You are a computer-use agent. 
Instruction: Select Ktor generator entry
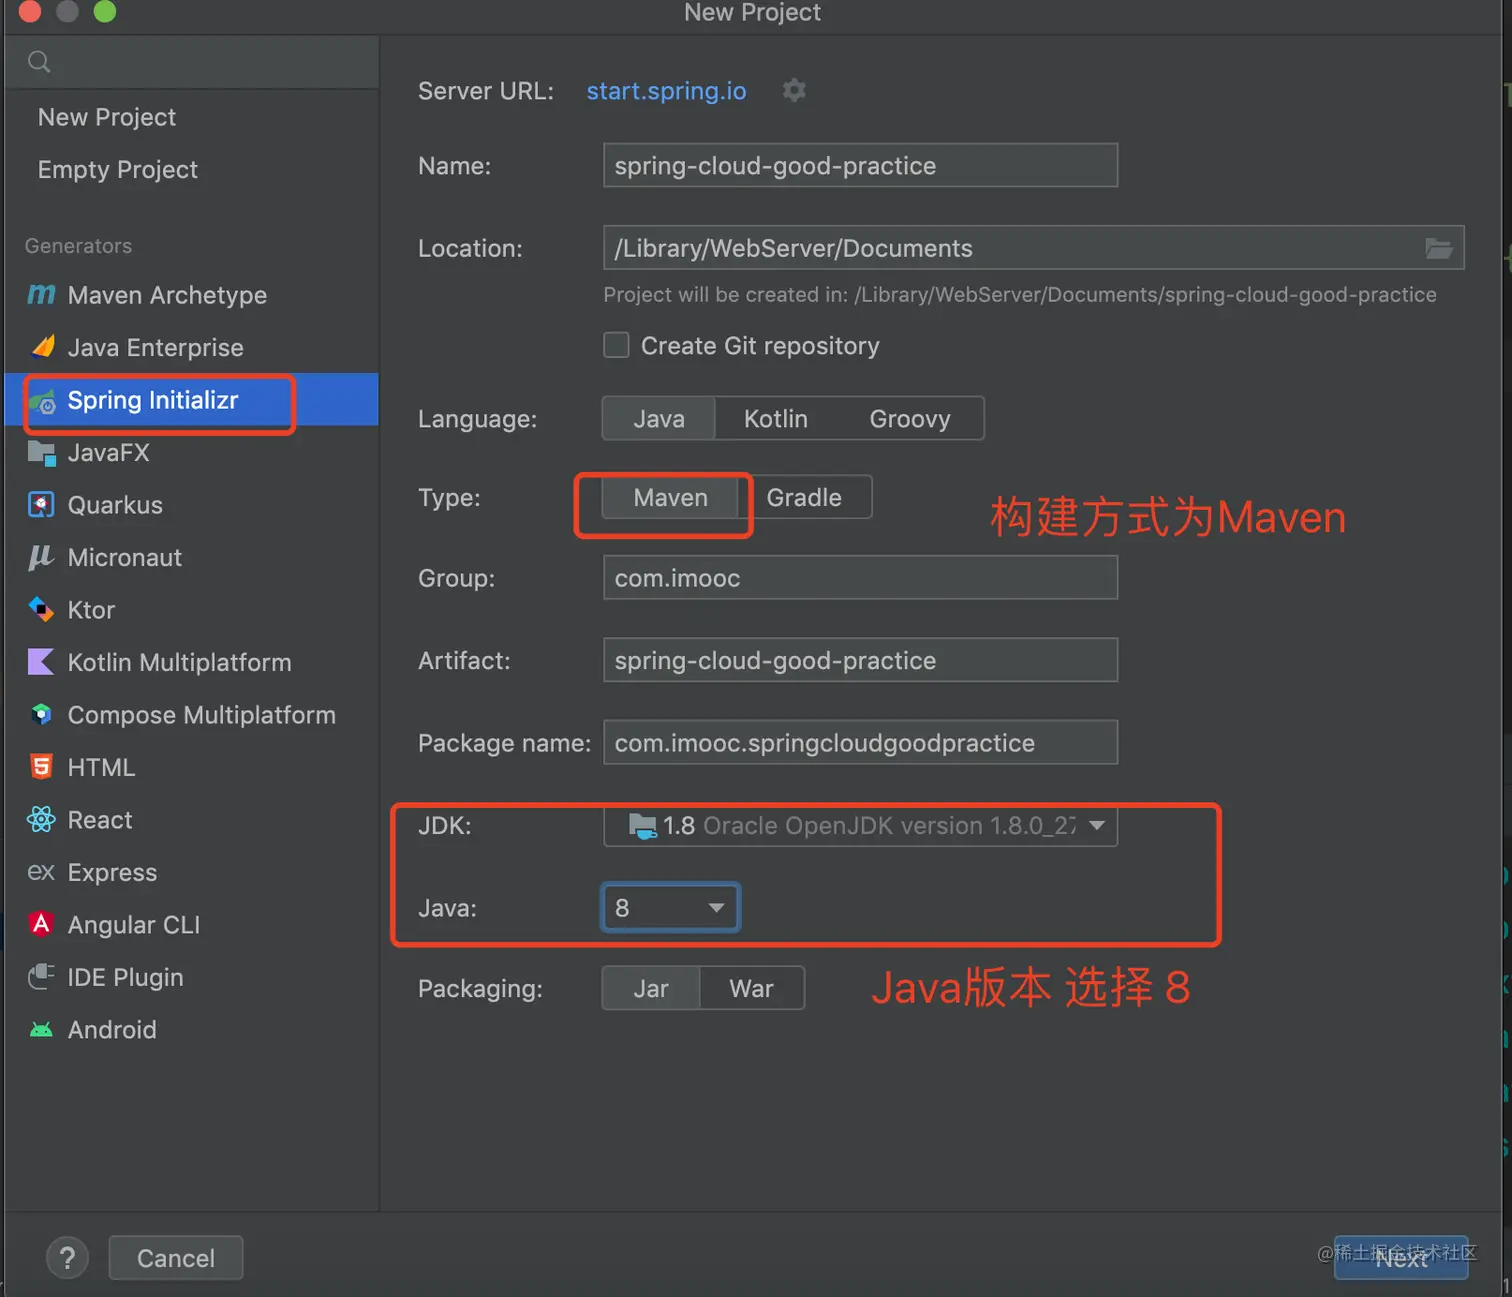(x=192, y=609)
